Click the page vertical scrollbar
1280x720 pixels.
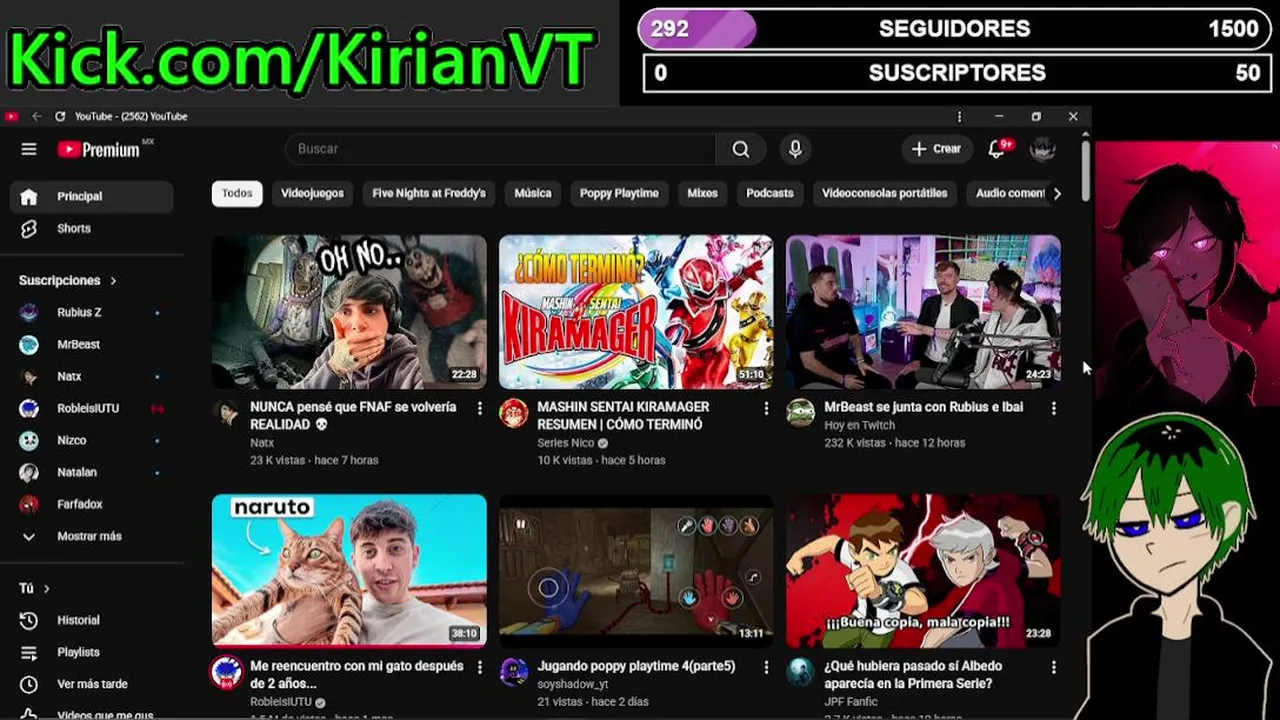click(1085, 172)
